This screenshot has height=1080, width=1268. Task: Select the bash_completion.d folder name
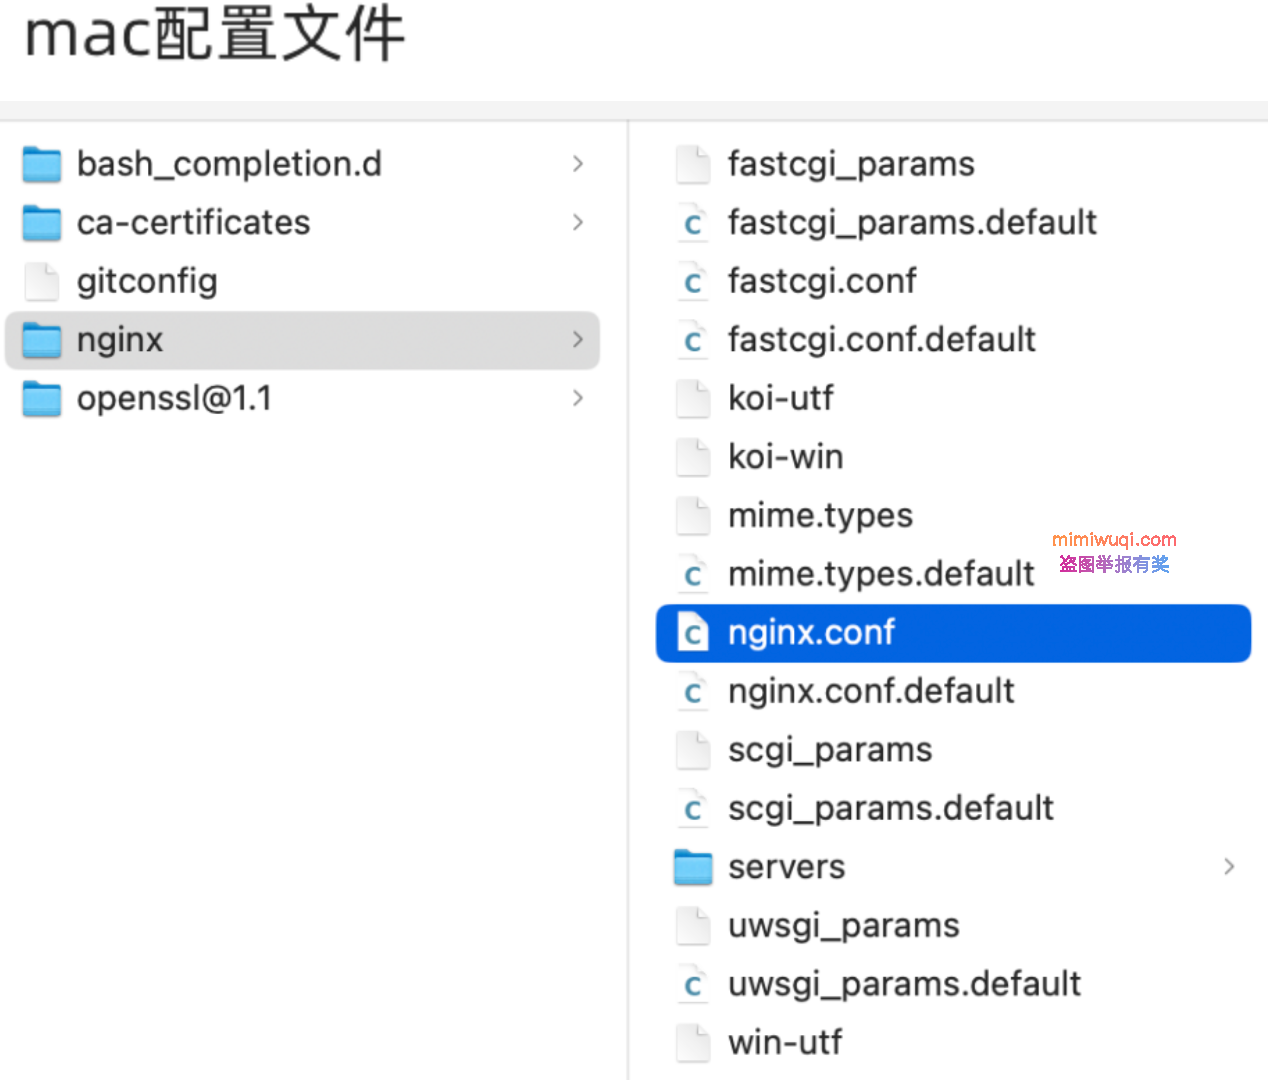pos(229,164)
